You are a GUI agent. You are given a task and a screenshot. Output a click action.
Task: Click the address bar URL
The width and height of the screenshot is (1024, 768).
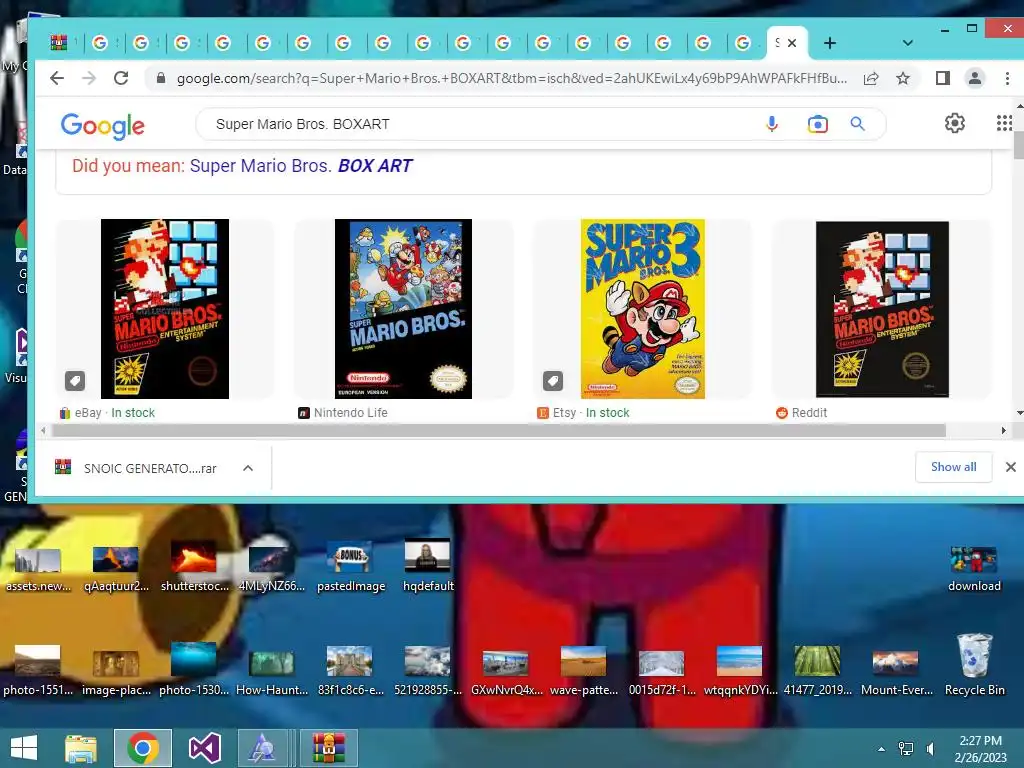[511, 78]
